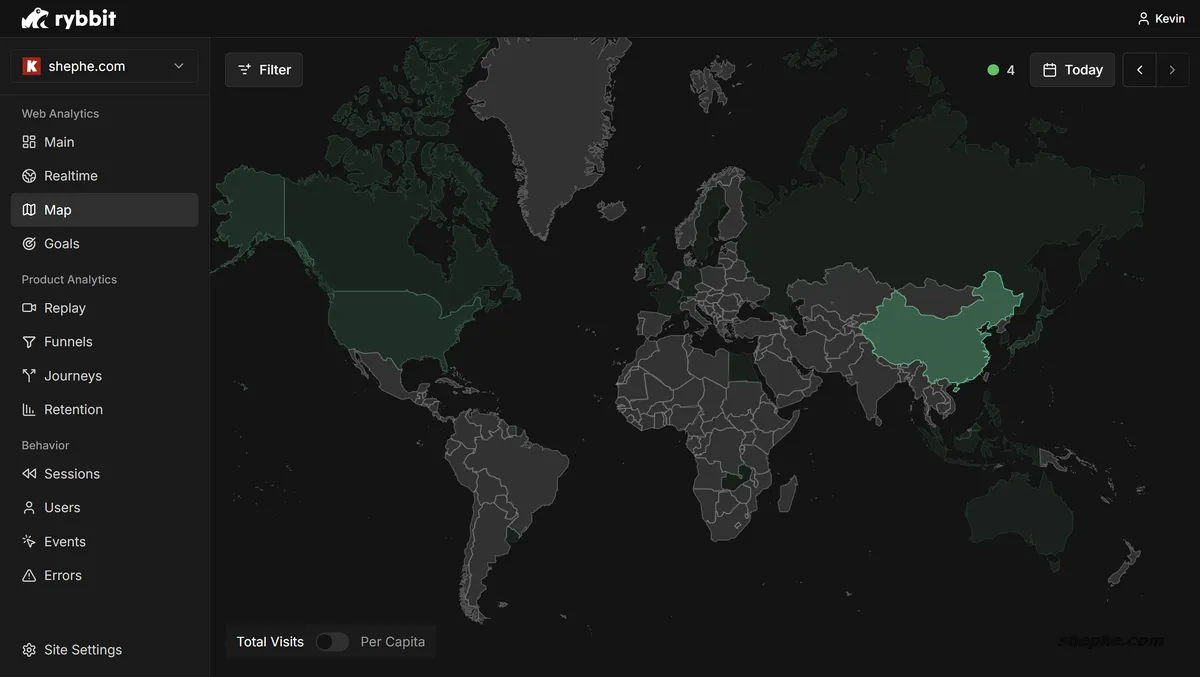Open the Events section
This screenshot has height=677, width=1200.
pyautogui.click(x=65, y=542)
